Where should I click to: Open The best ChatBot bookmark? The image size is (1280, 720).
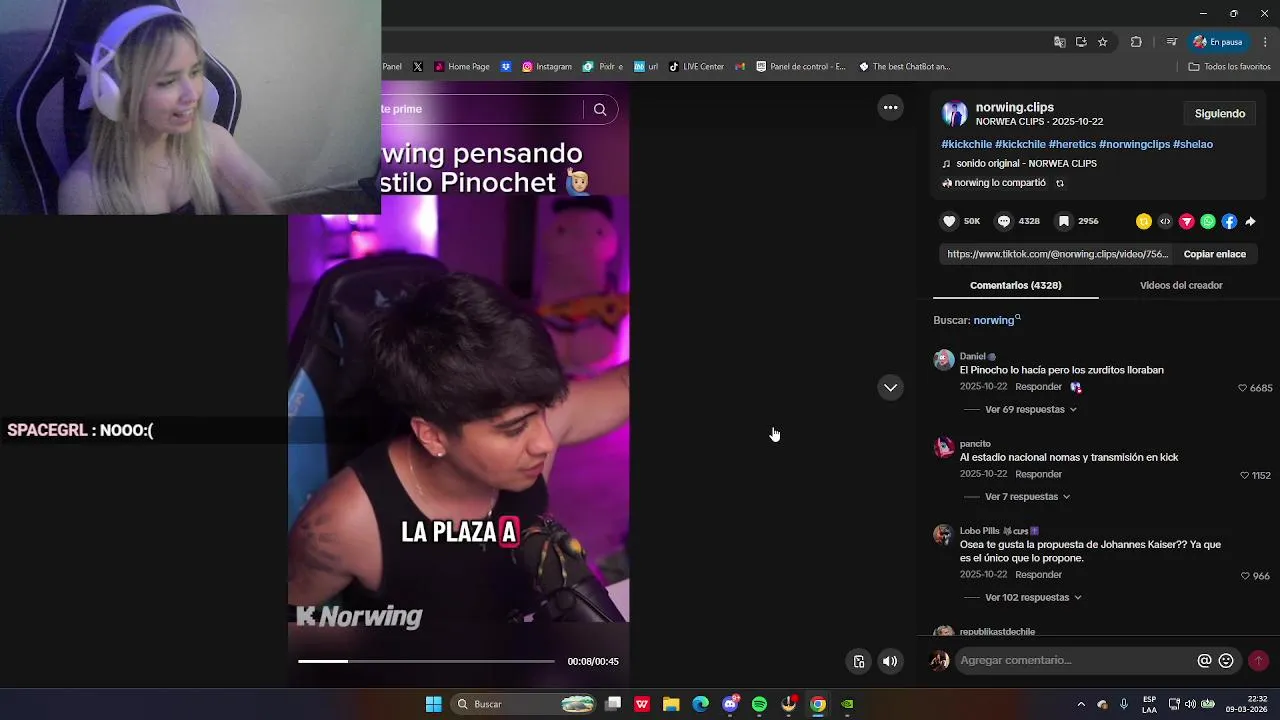pos(904,67)
